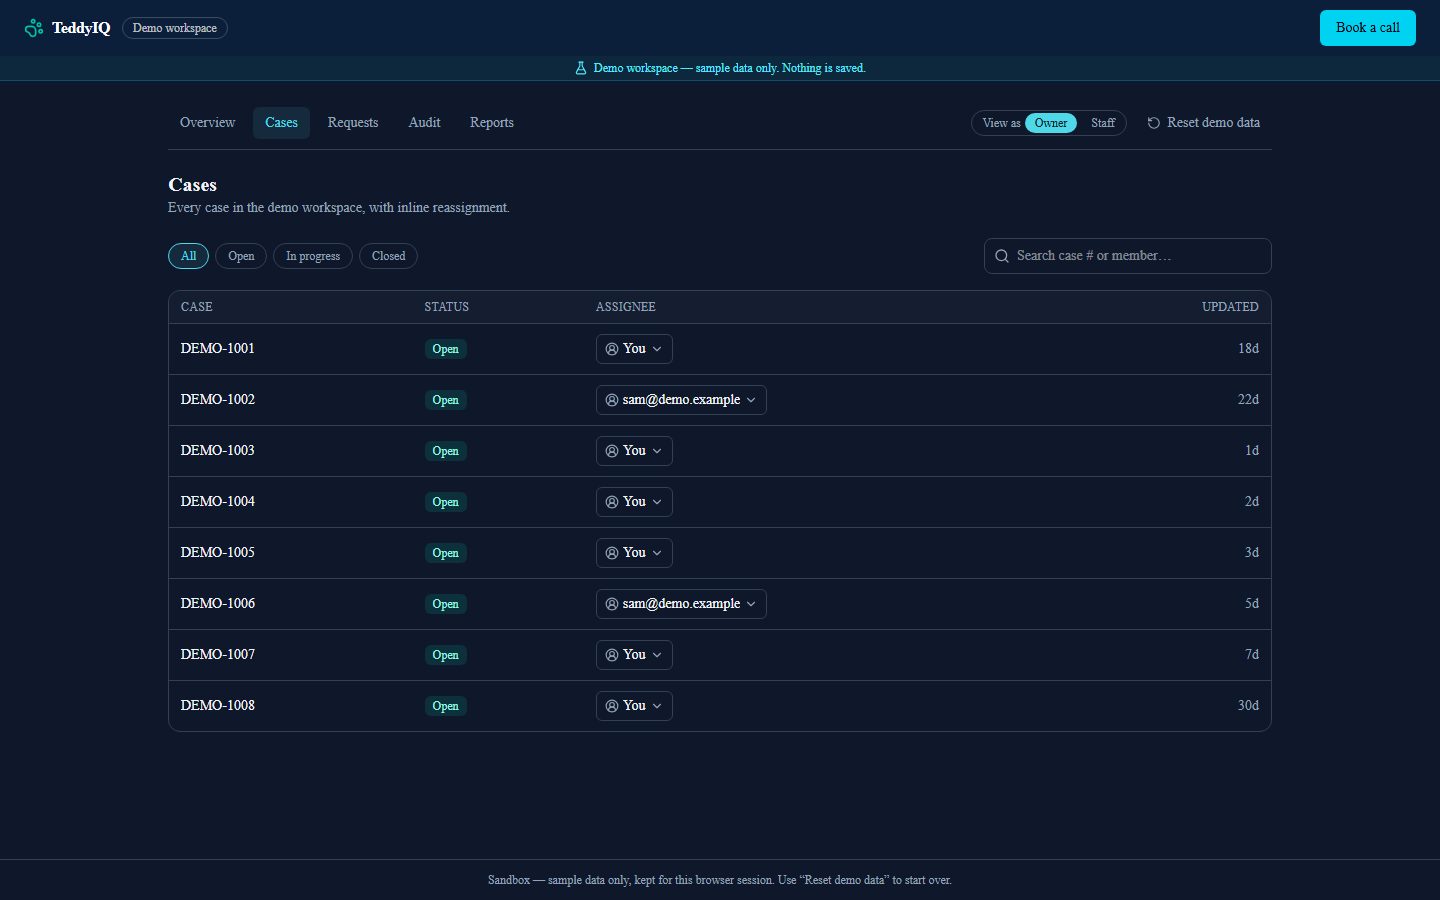The height and width of the screenshot is (900, 1440).
Task: Click the magnifier icon in search box
Action: coord(1002,256)
